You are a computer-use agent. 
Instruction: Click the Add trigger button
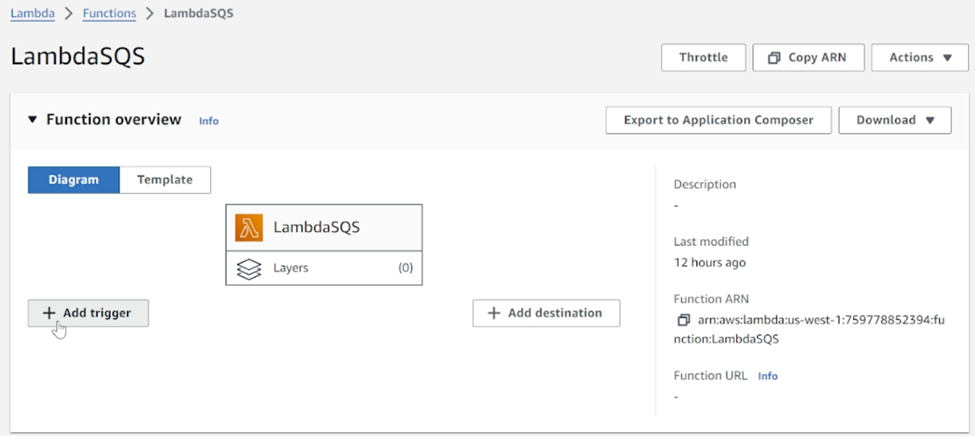click(88, 313)
